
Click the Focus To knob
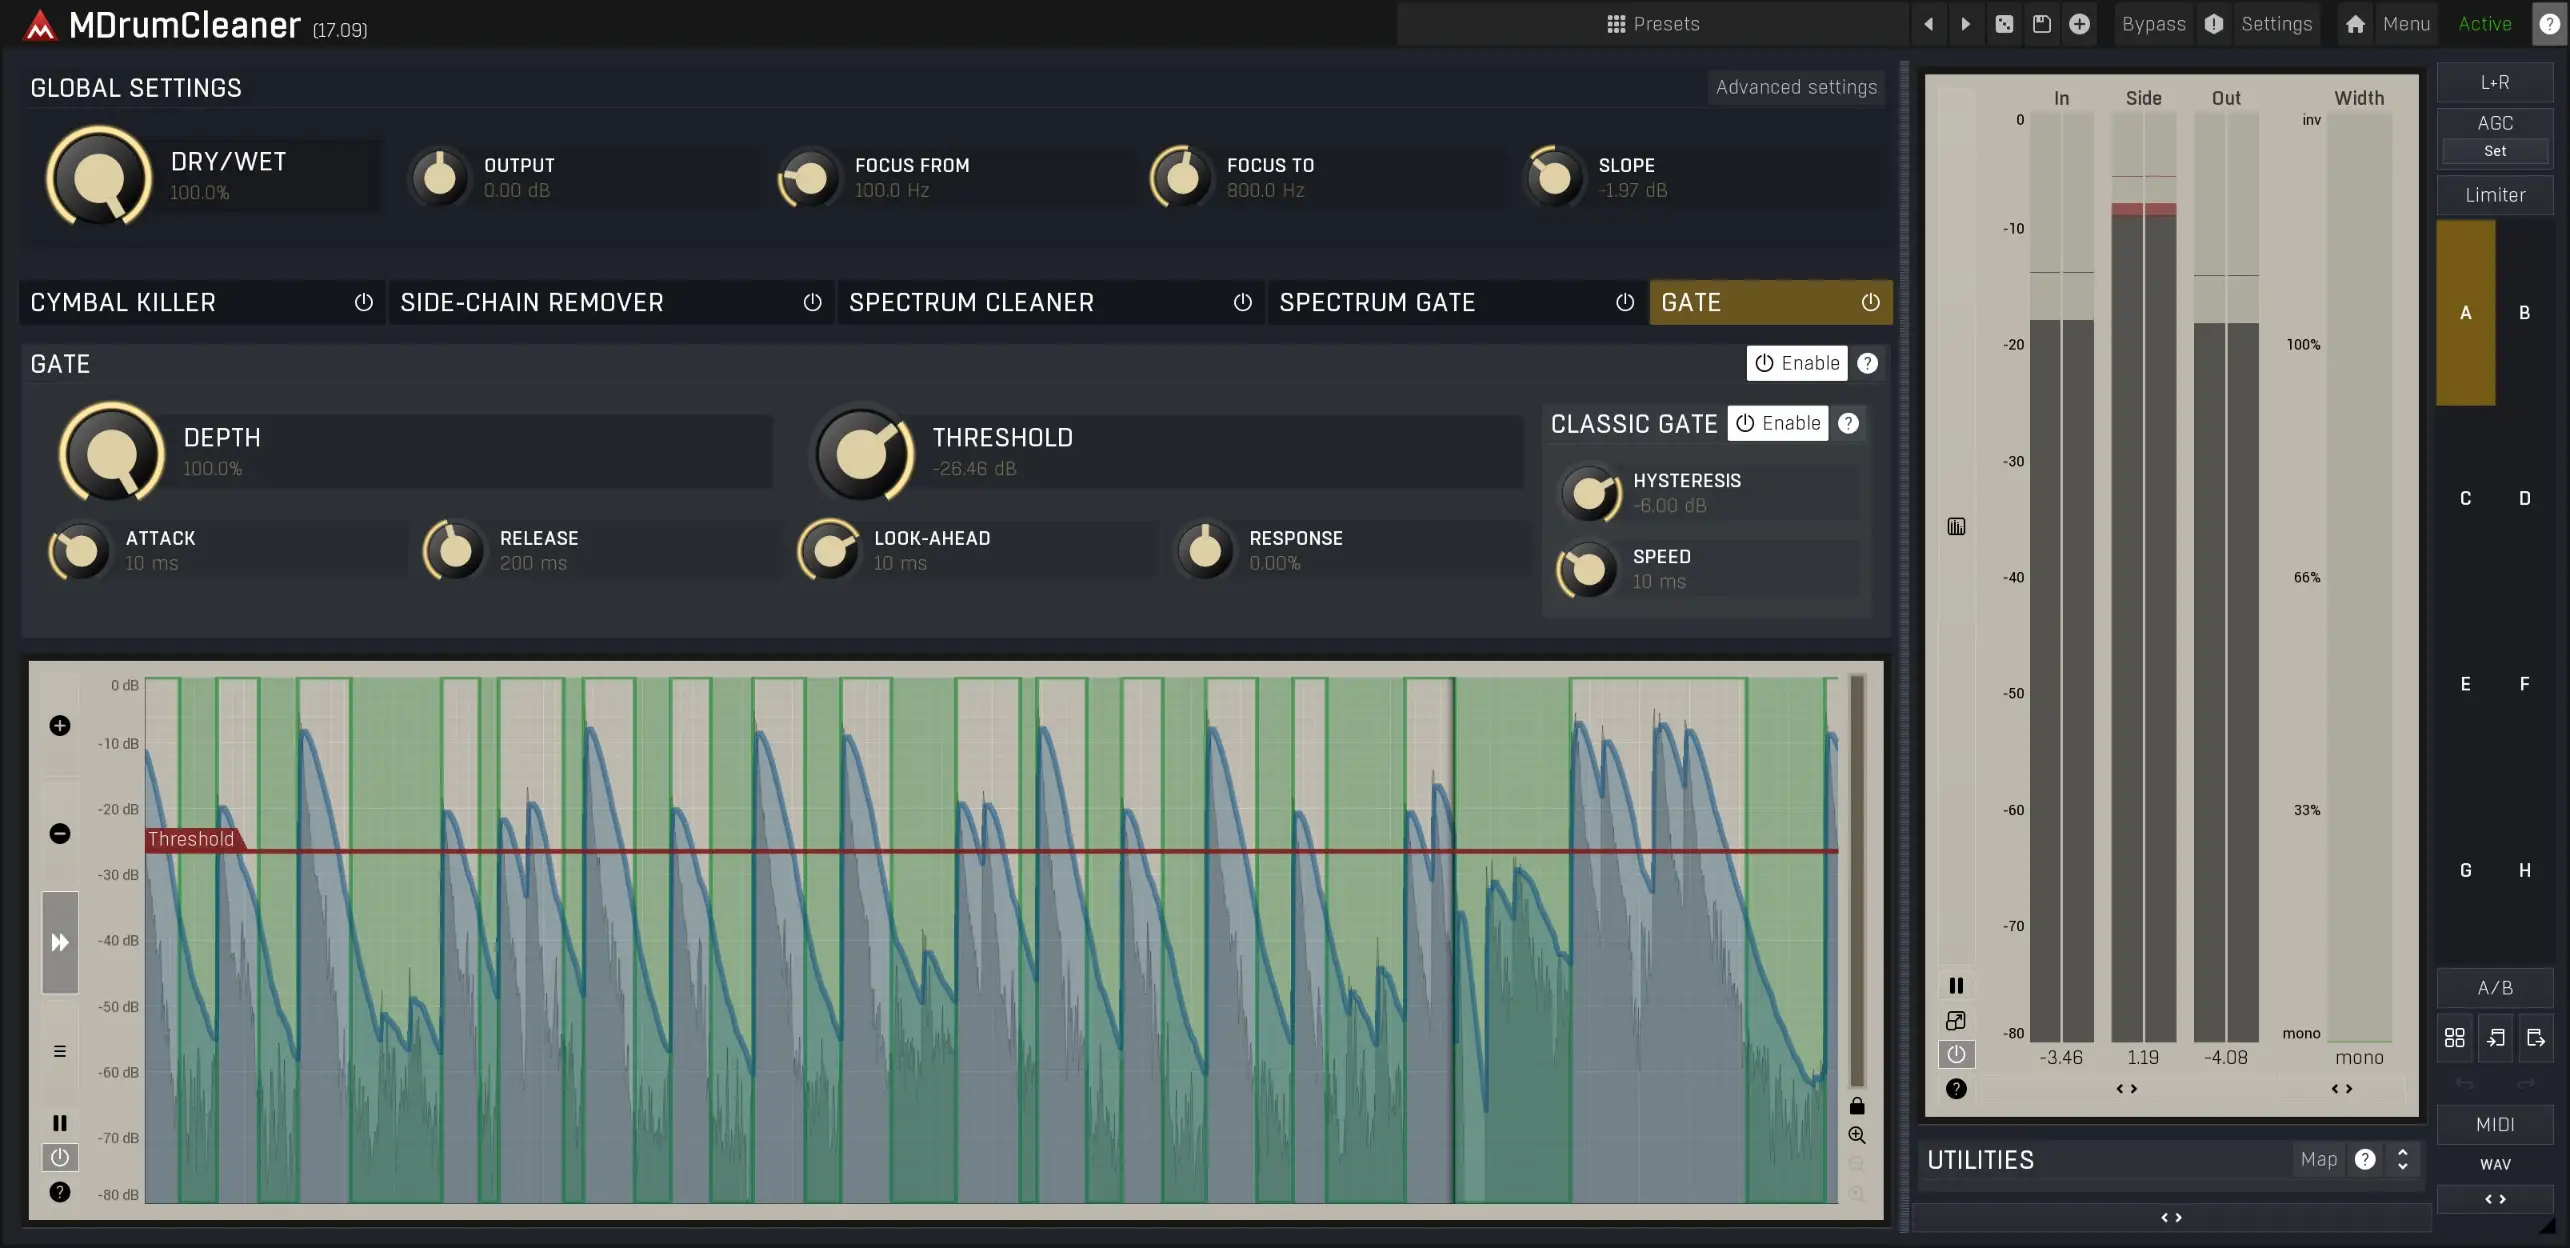(x=1182, y=177)
